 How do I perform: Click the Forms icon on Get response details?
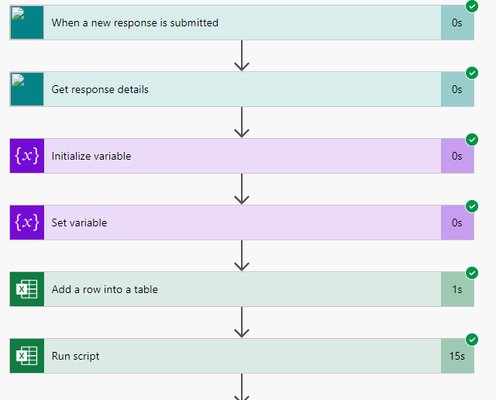[27, 89]
